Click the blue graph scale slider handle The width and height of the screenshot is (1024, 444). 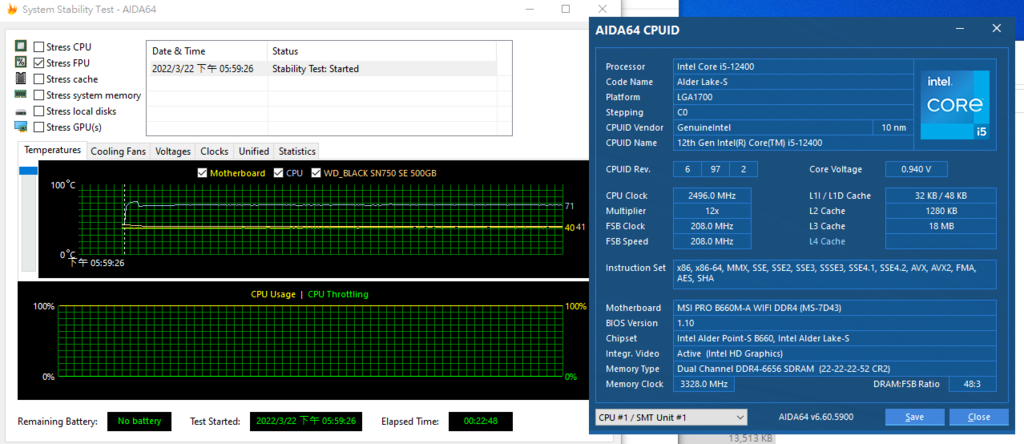29,171
